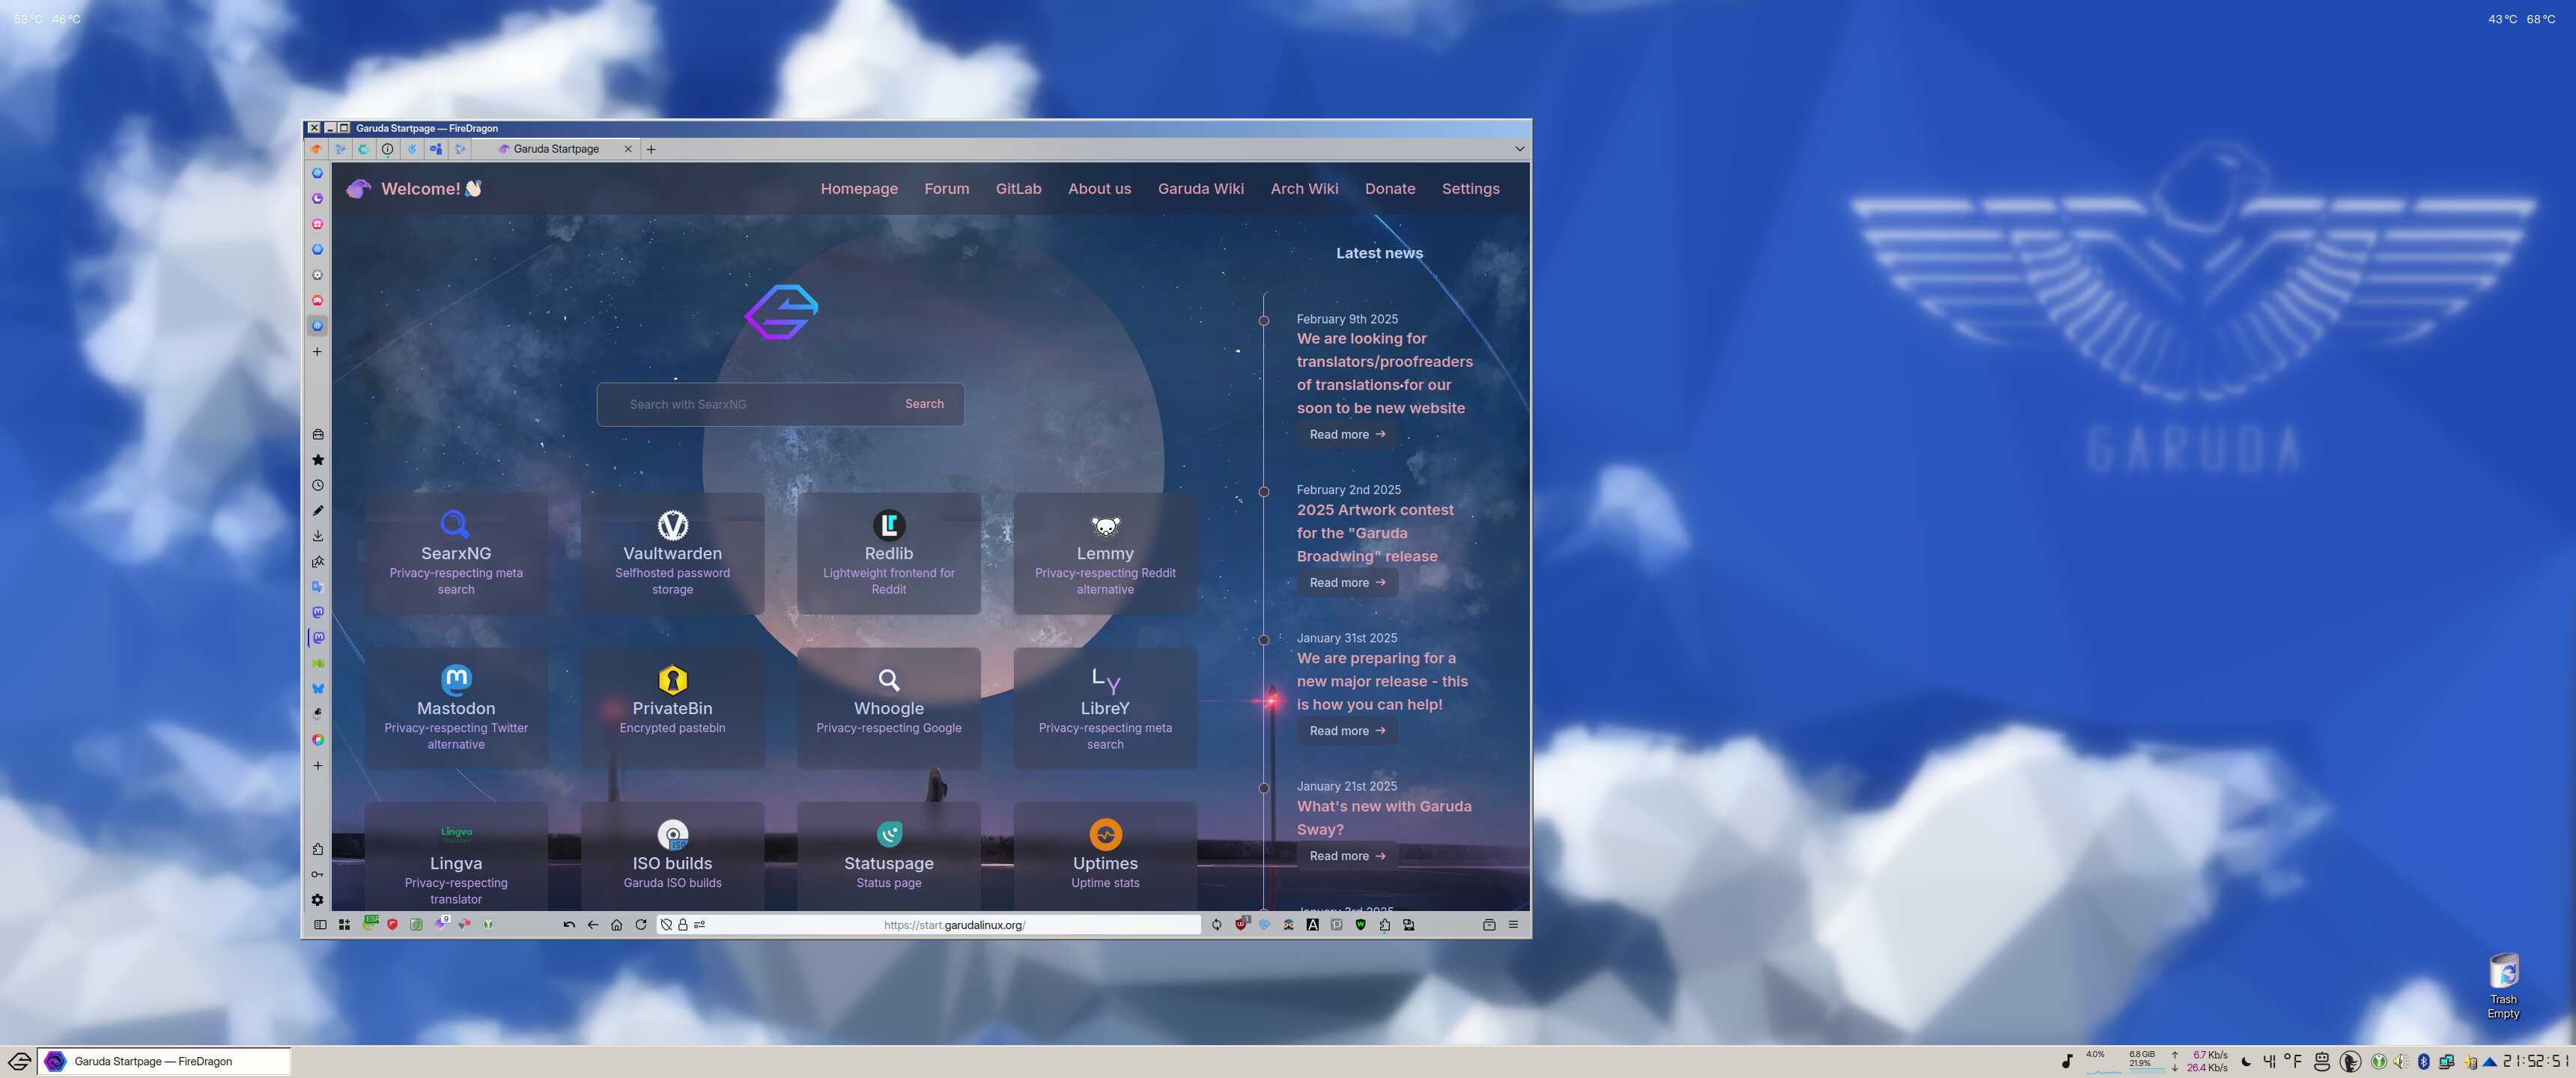
Task: Open the About us nav link
Action: tap(1099, 189)
